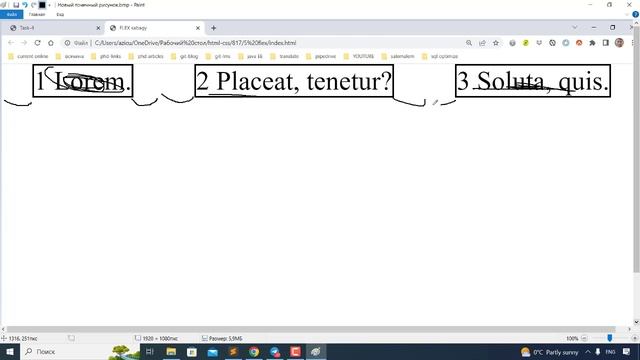Open the git blog bookmark folder
640x360 pixels.
tap(184, 56)
